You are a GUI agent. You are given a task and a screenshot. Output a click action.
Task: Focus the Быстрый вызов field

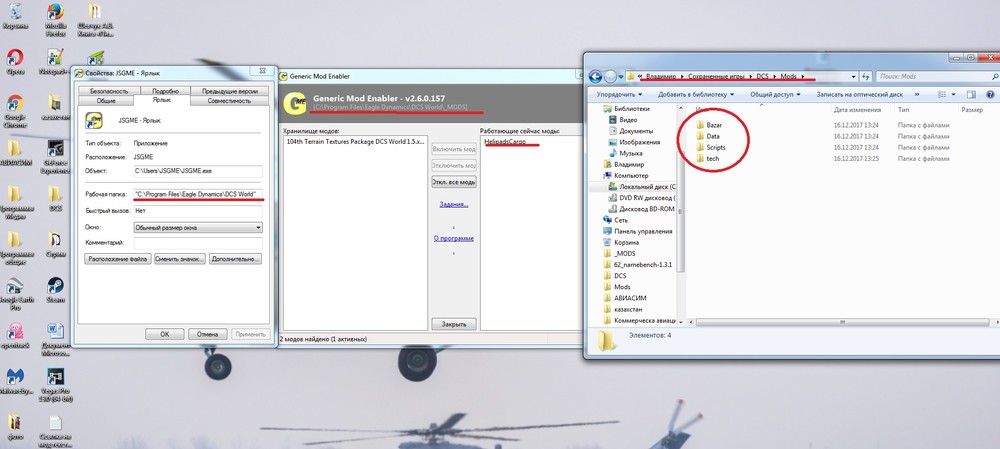click(198, 210)
